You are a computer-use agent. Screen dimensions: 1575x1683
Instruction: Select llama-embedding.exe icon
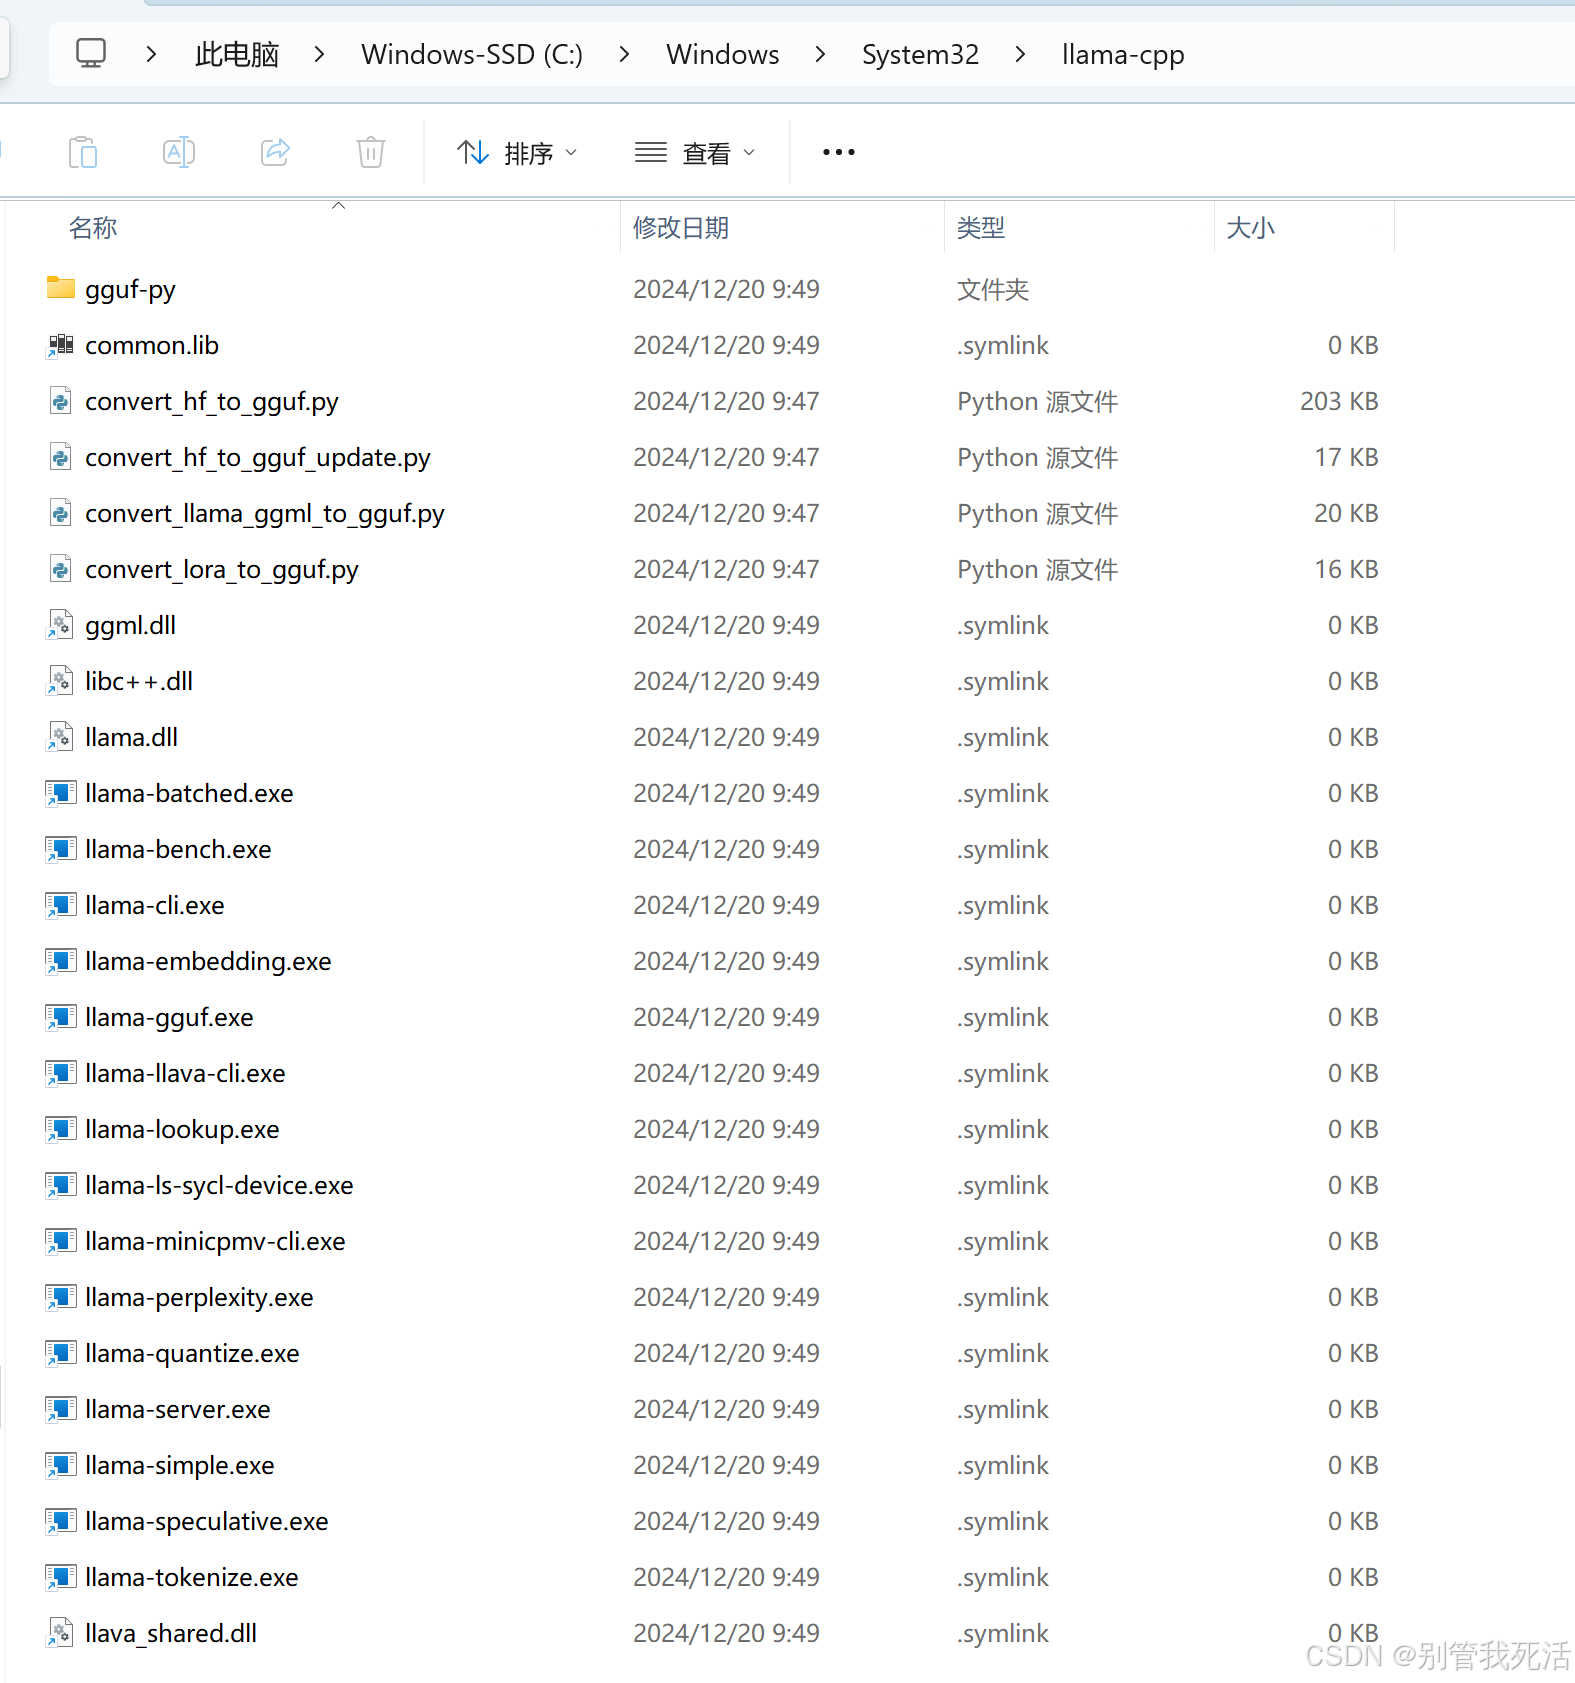tap(61, 961)
